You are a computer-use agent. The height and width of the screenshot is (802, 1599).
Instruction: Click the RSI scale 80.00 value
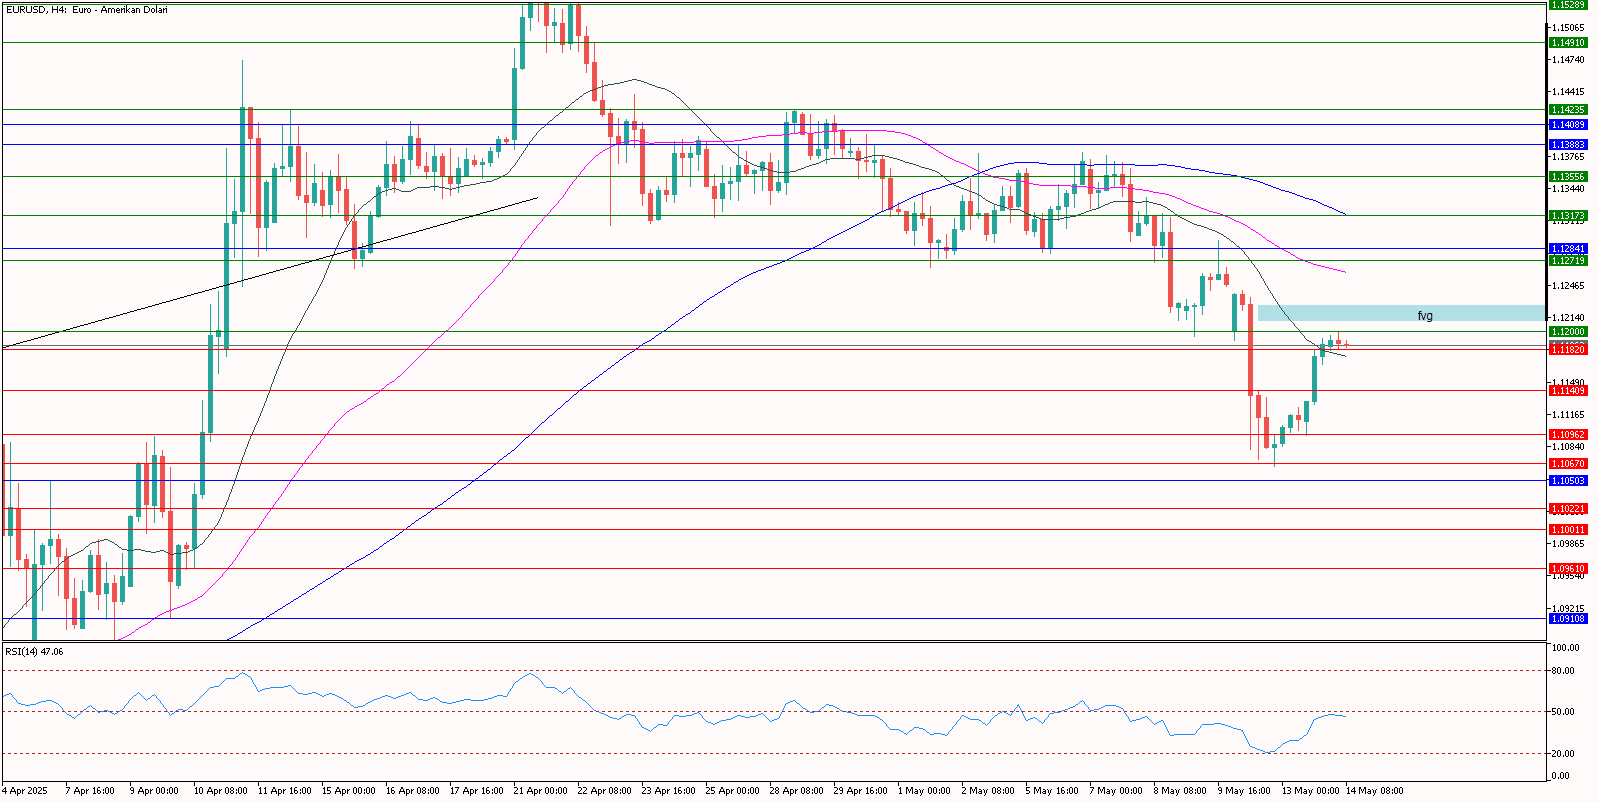pos(1563,670)
